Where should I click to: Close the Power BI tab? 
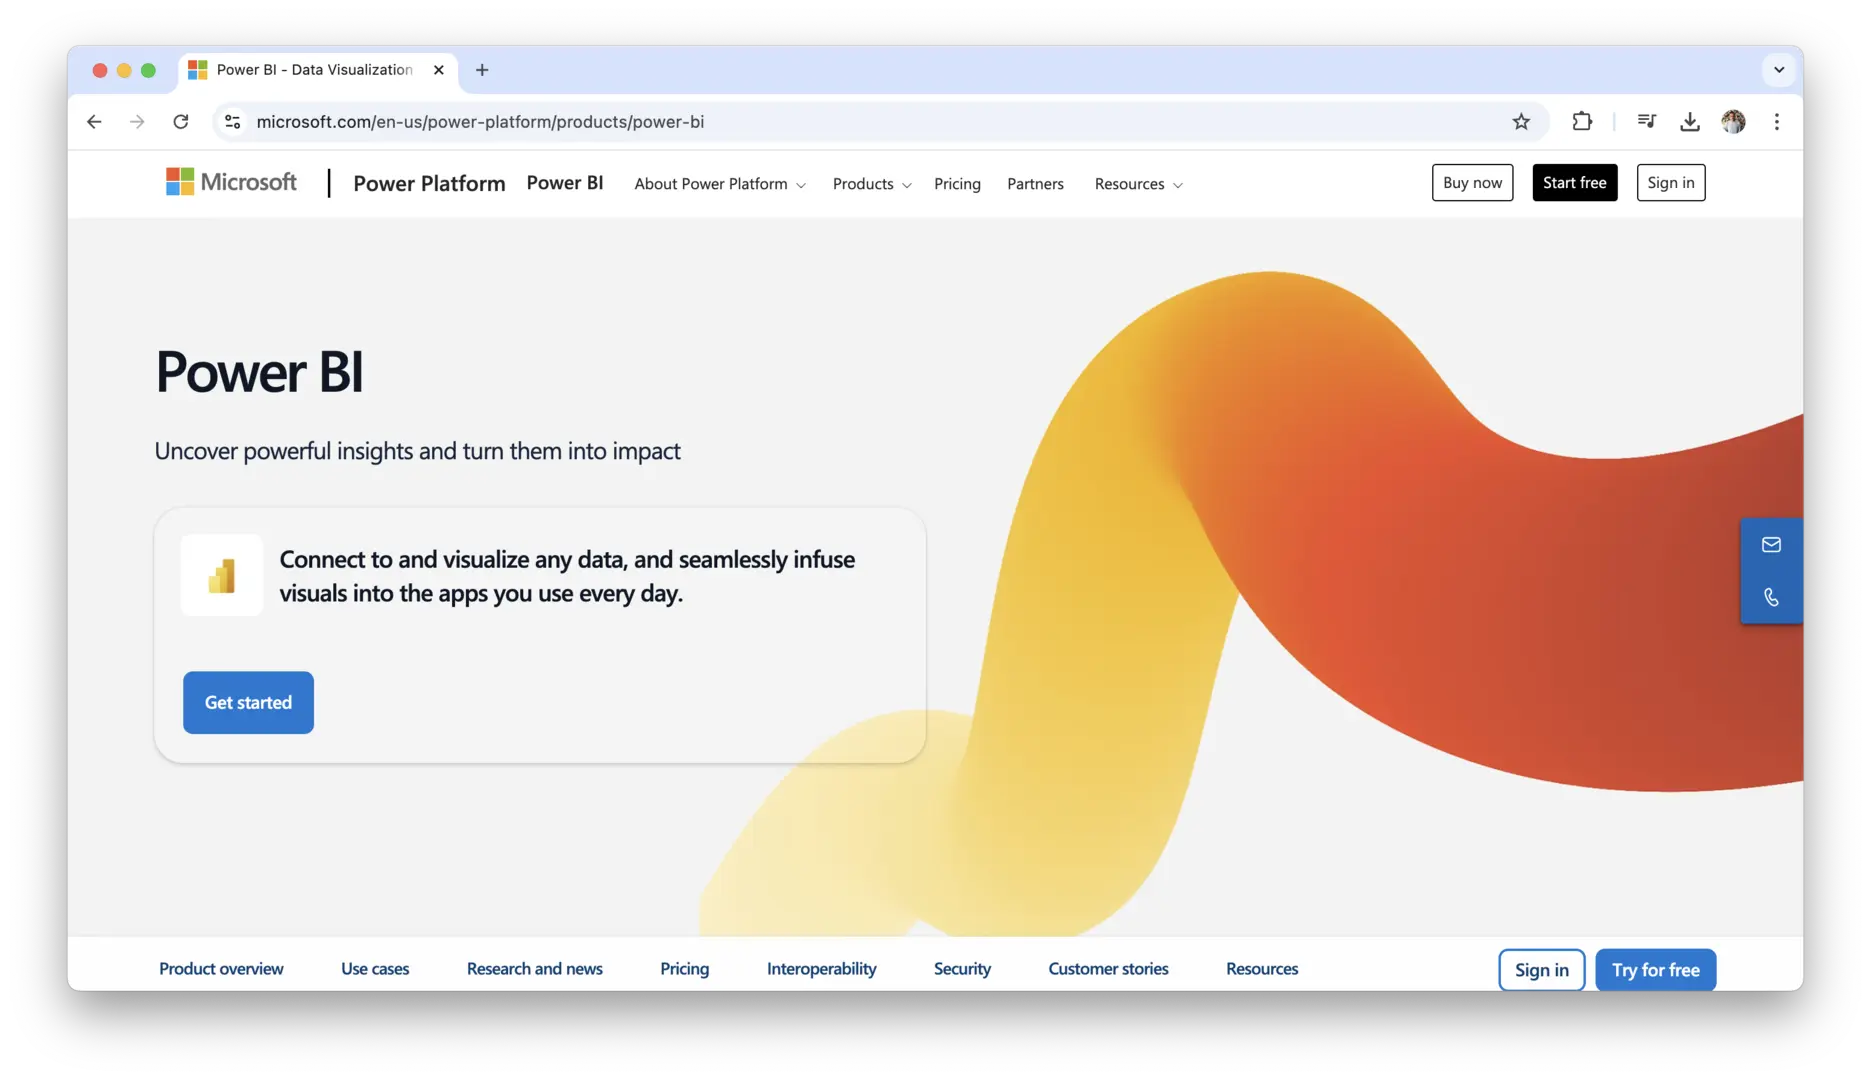(x=439, y=70)
